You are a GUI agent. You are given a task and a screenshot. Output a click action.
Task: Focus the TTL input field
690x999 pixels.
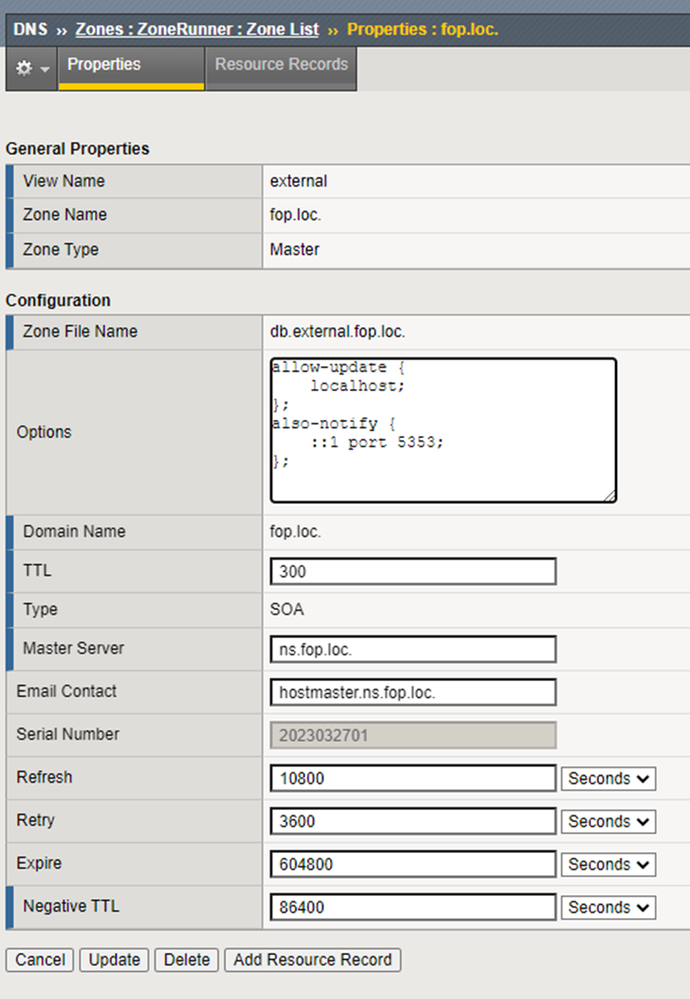(413, 571)
